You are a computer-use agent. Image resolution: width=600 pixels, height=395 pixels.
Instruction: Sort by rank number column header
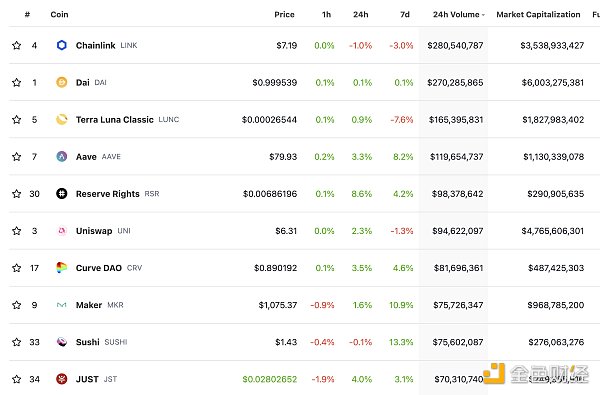27,15
